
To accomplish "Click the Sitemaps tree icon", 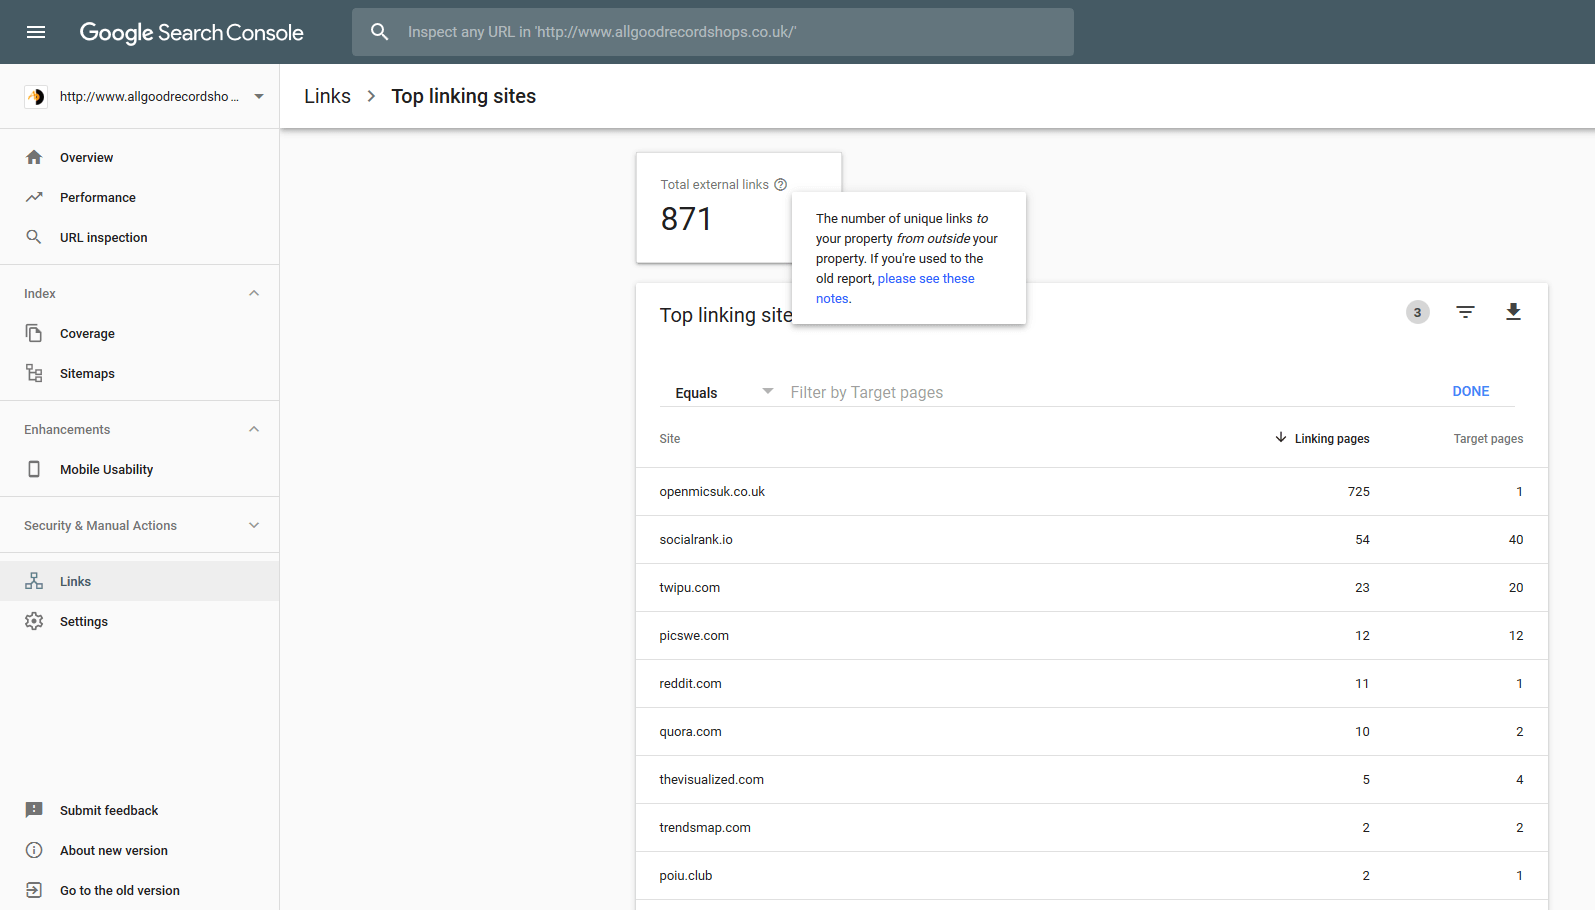I will click(x=34, y=373).
